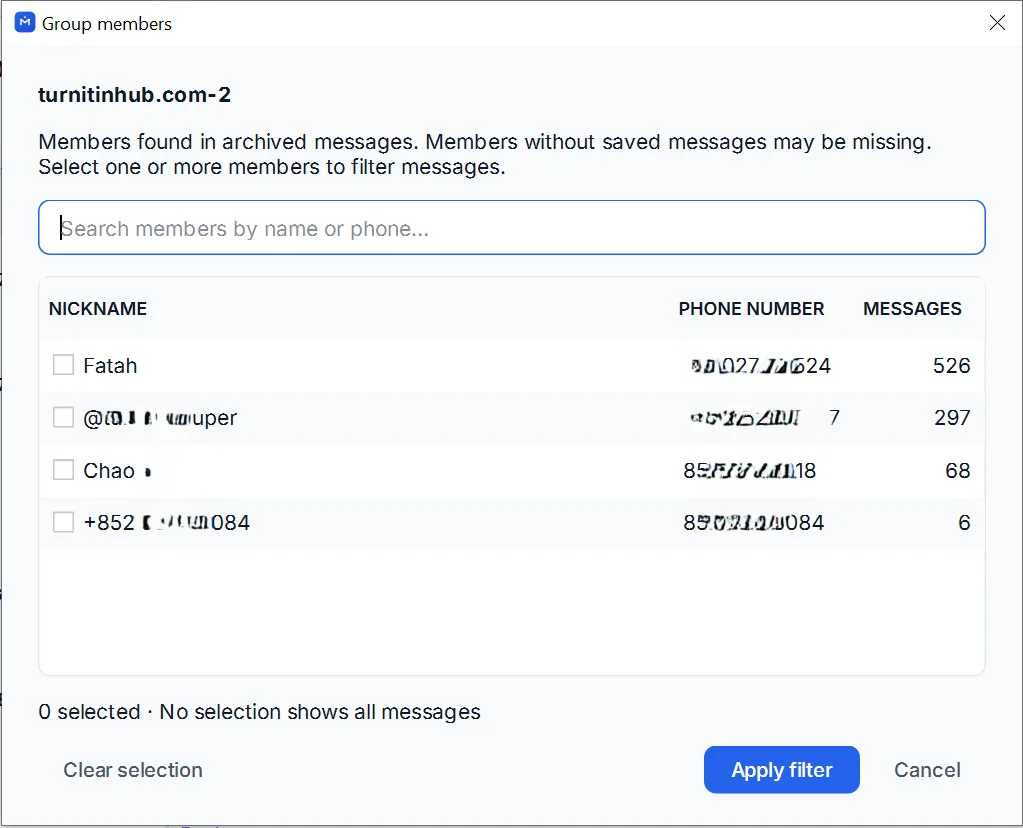1023x828 pixels.
Task: Click the blue app logo icon
Action: 25,22
